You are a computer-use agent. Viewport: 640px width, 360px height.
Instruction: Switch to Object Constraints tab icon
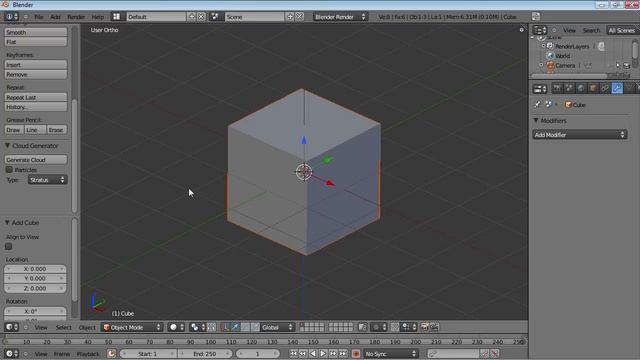click(x=605, y=88)
